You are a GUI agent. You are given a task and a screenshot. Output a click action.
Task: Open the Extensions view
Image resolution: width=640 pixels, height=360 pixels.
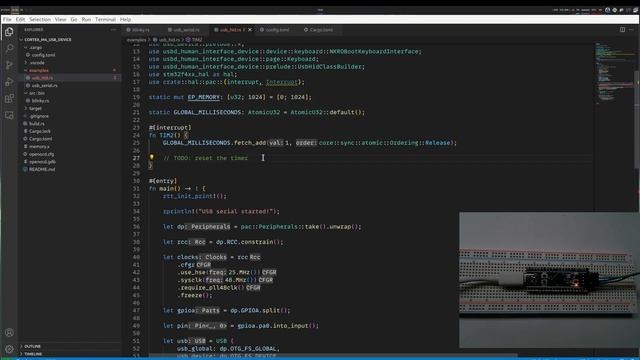pyautogui.click(x=9, y=98)
